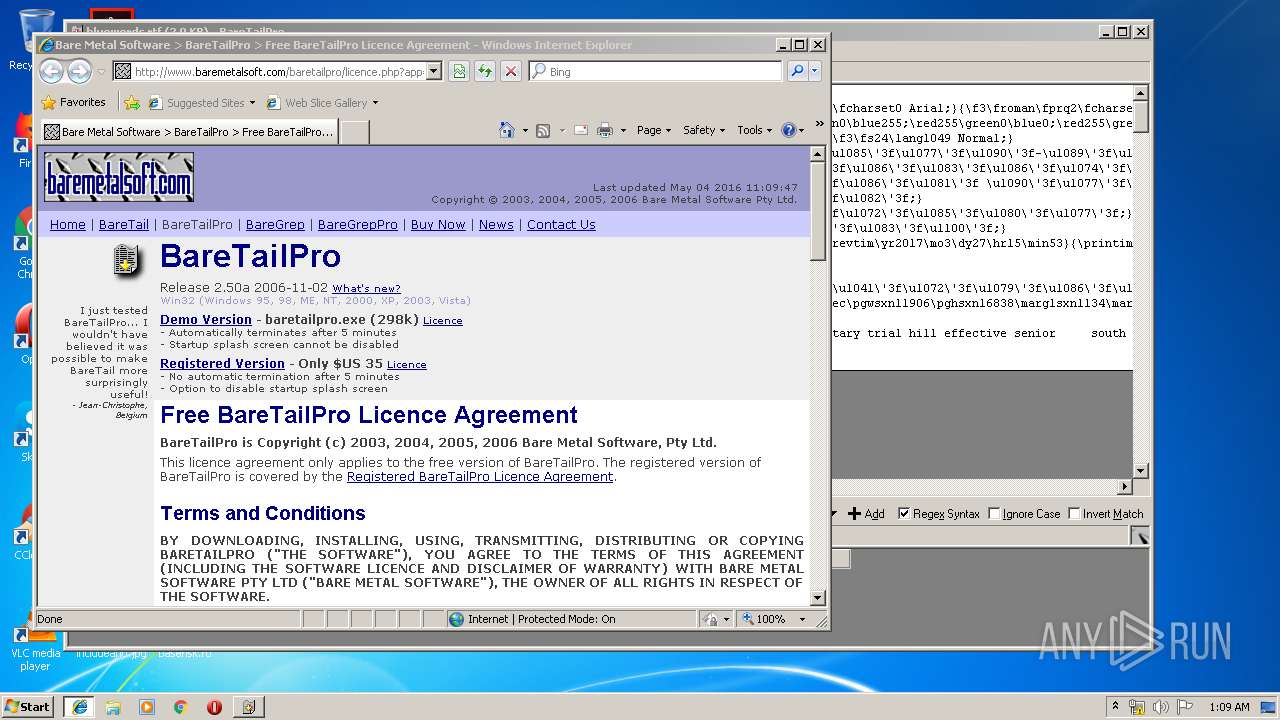Open the Print options dropdown arrow
The image size is (1280, 720).
[622, 130]
